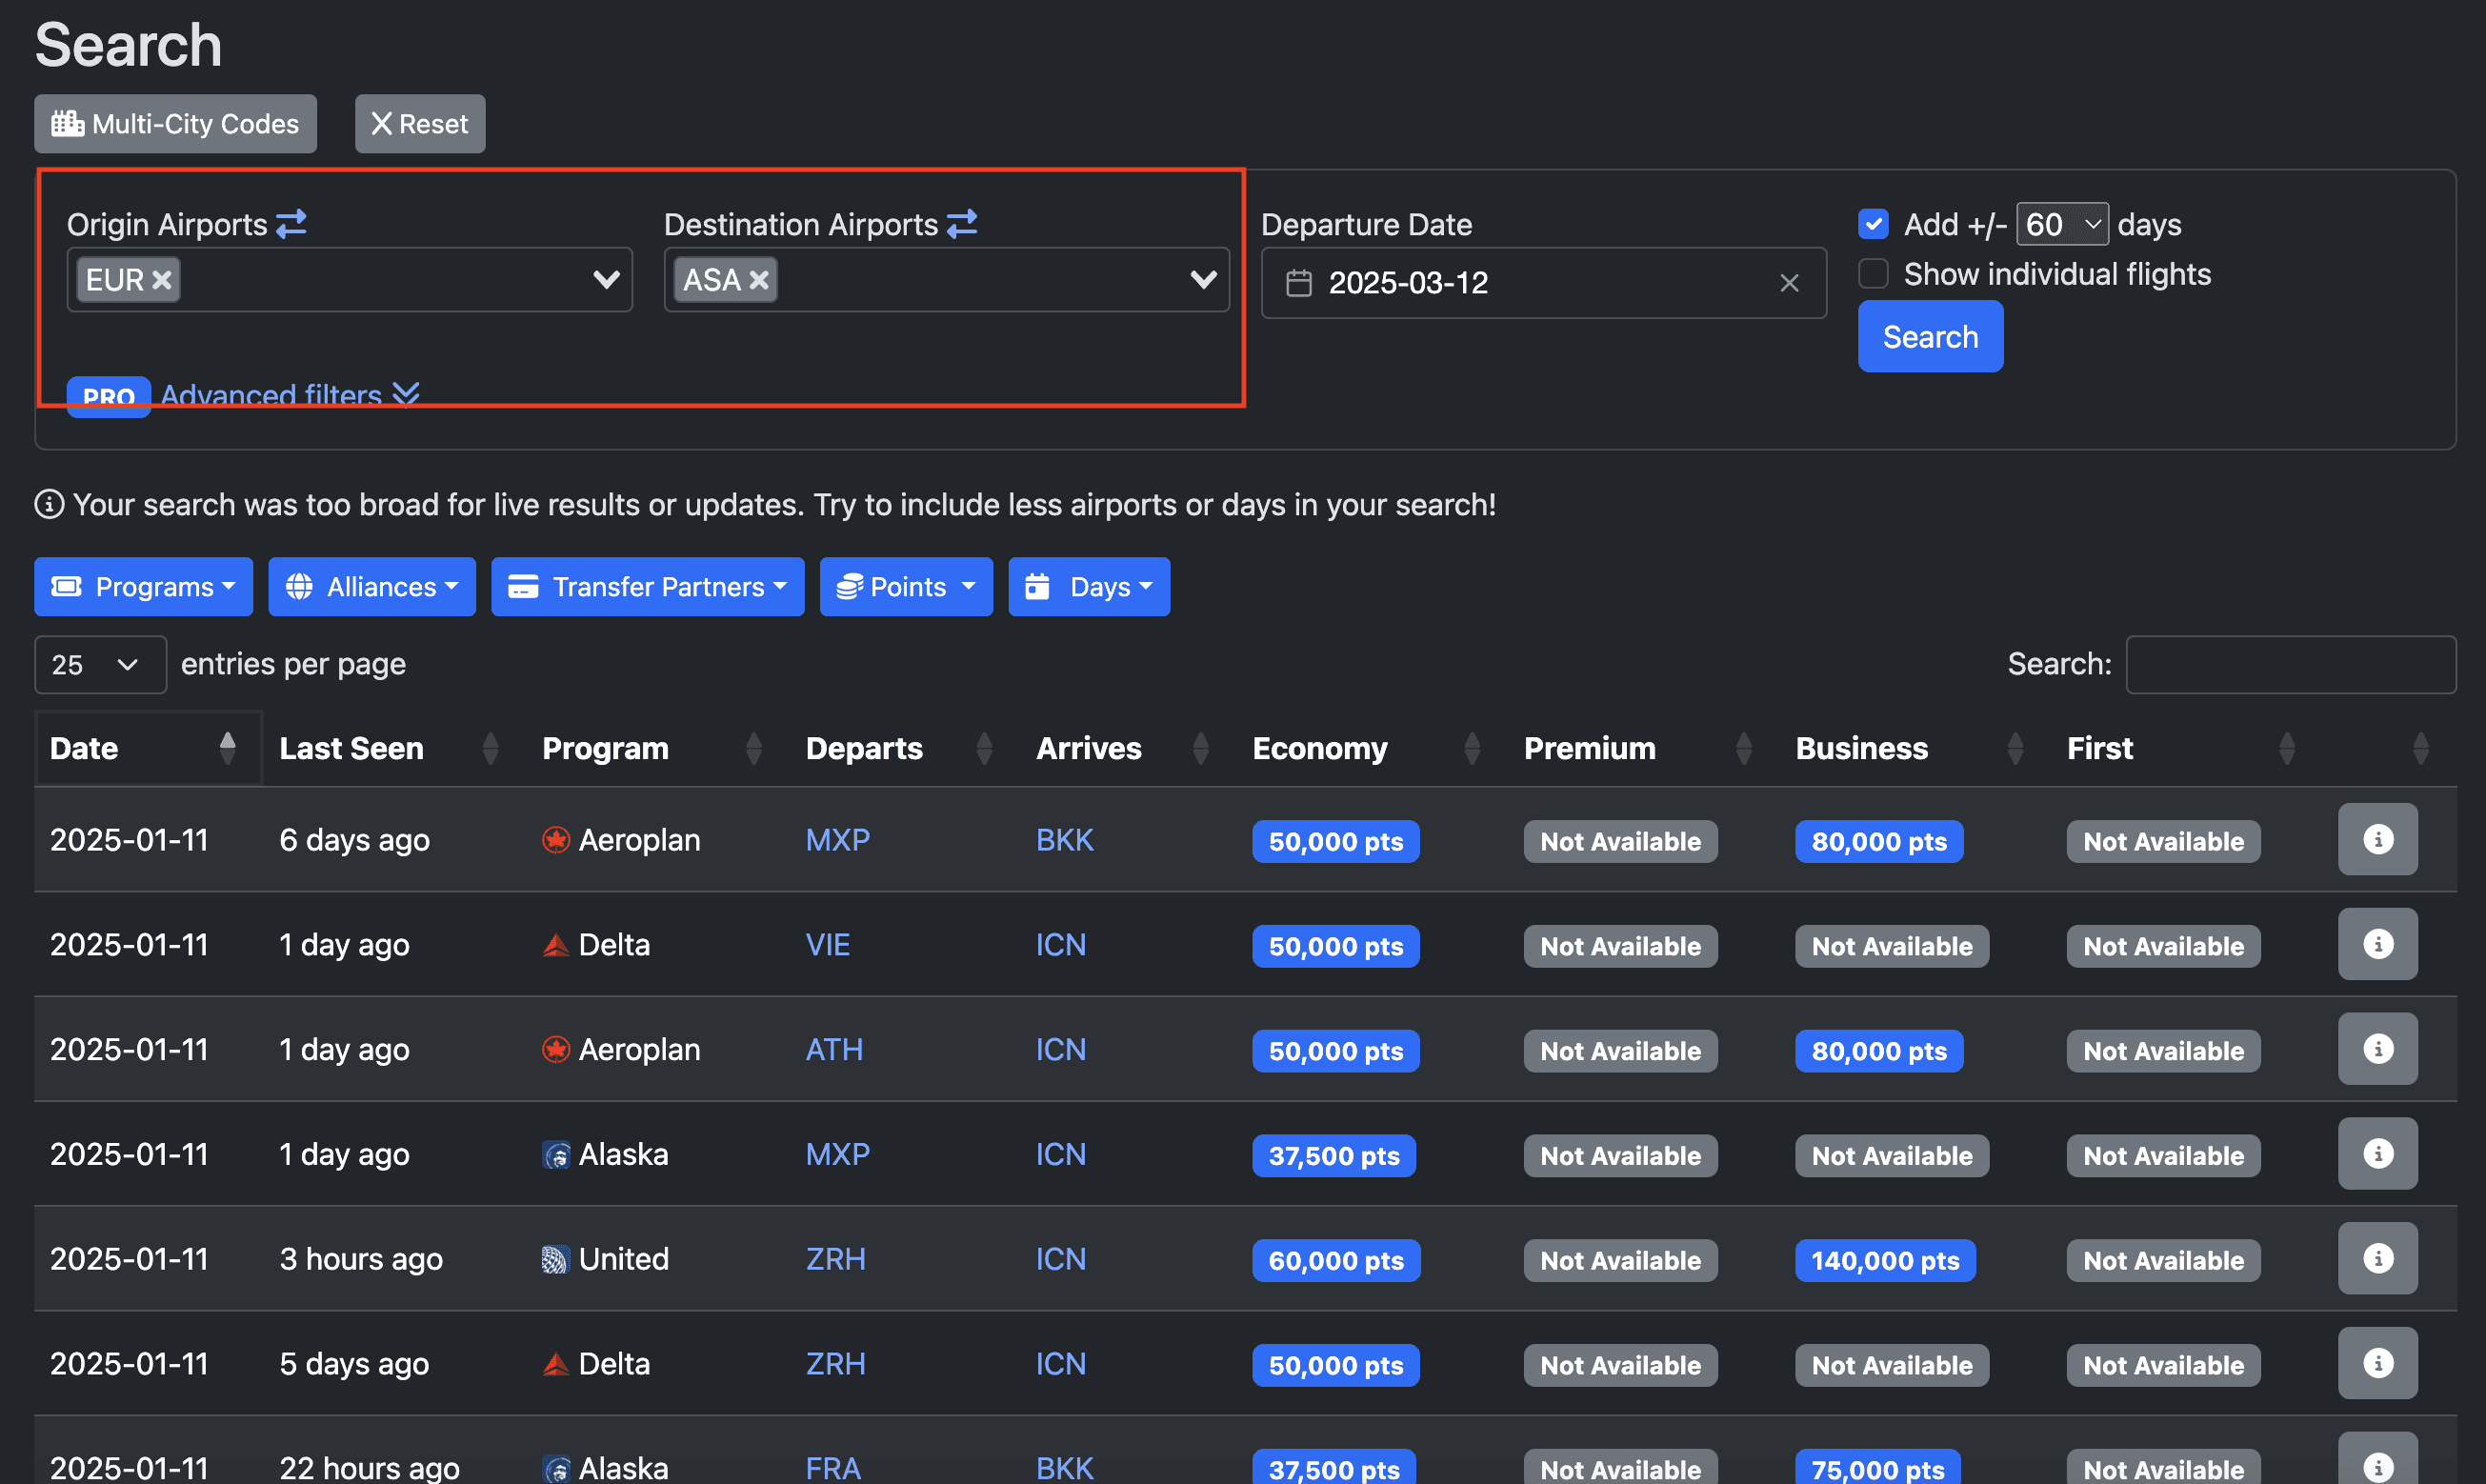Focus the table Search input field

pos(2290,665)
